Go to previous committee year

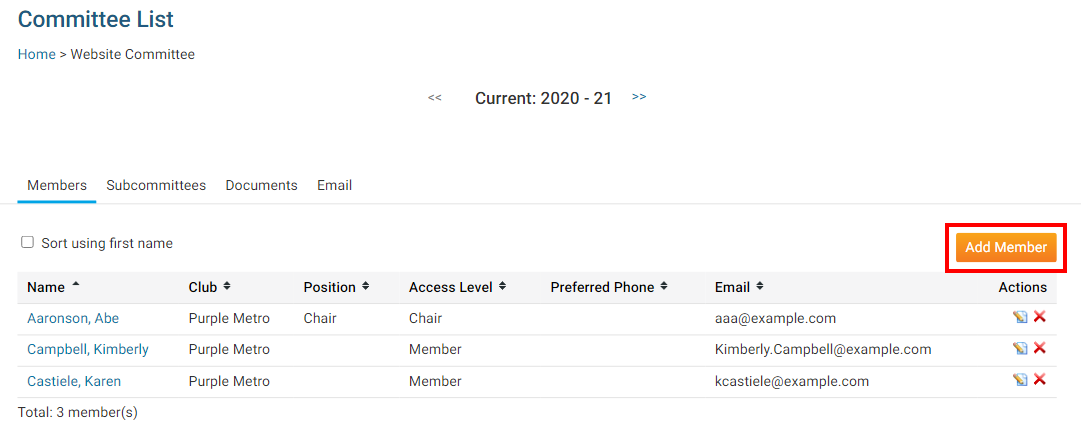435,98
